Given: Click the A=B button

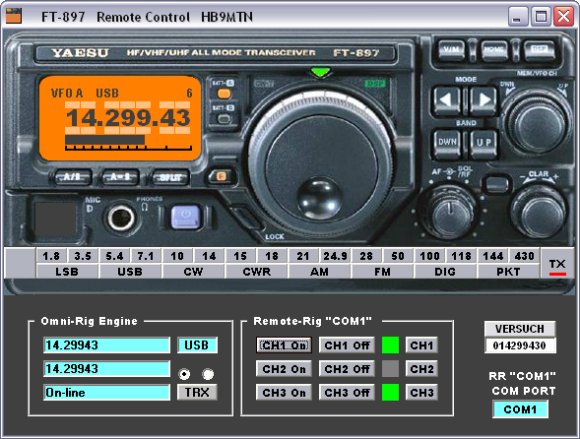Looking at the screenshot, I should (121, 177).
